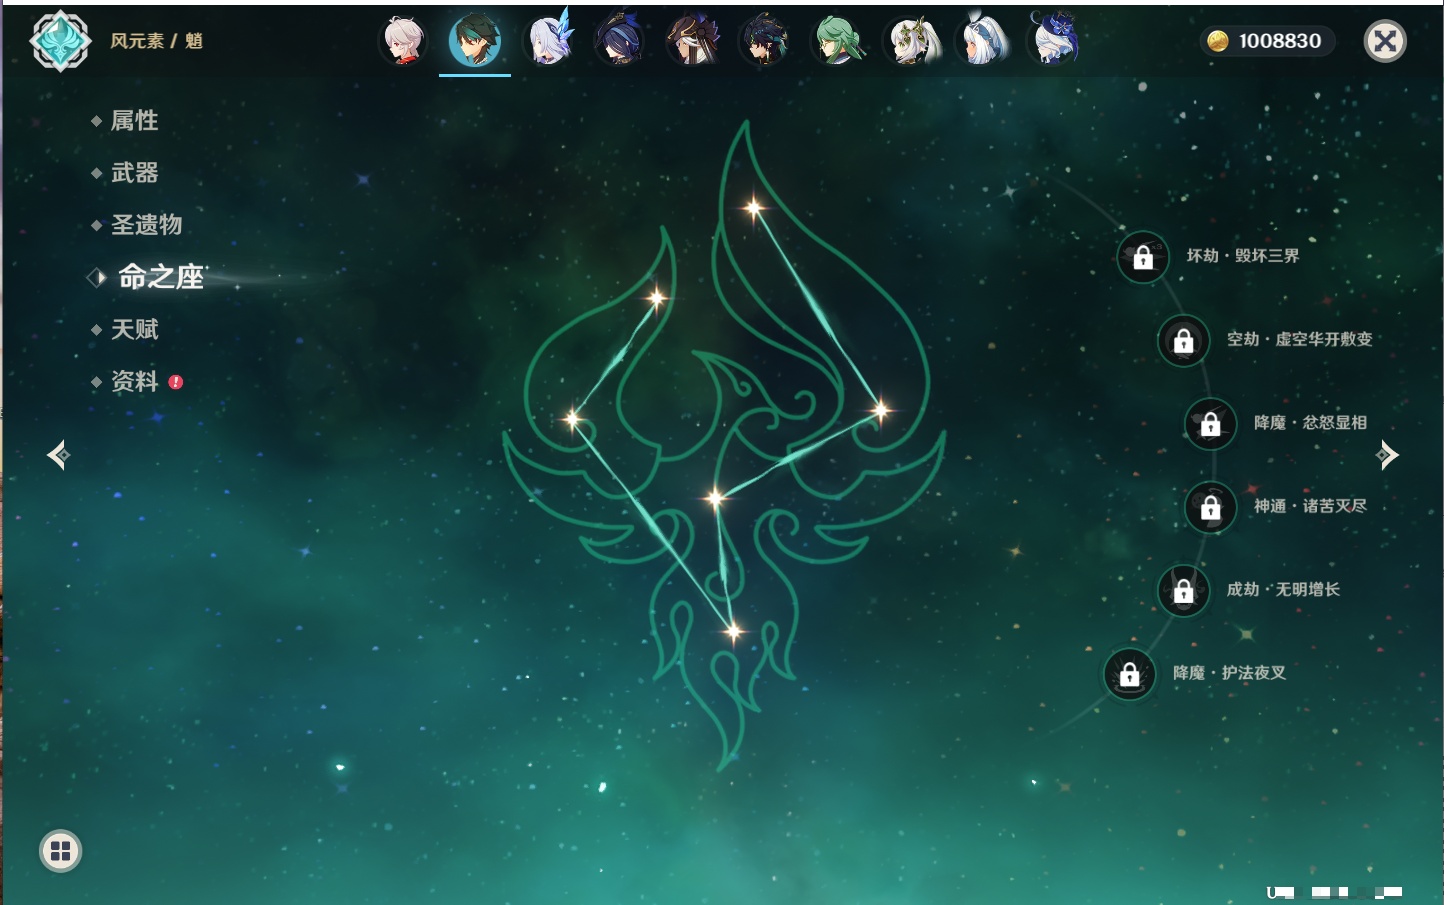Choose the portrait with the blue top hat
The width and height of the screenshot is (1444, 905).
[x=1054, y=42]
